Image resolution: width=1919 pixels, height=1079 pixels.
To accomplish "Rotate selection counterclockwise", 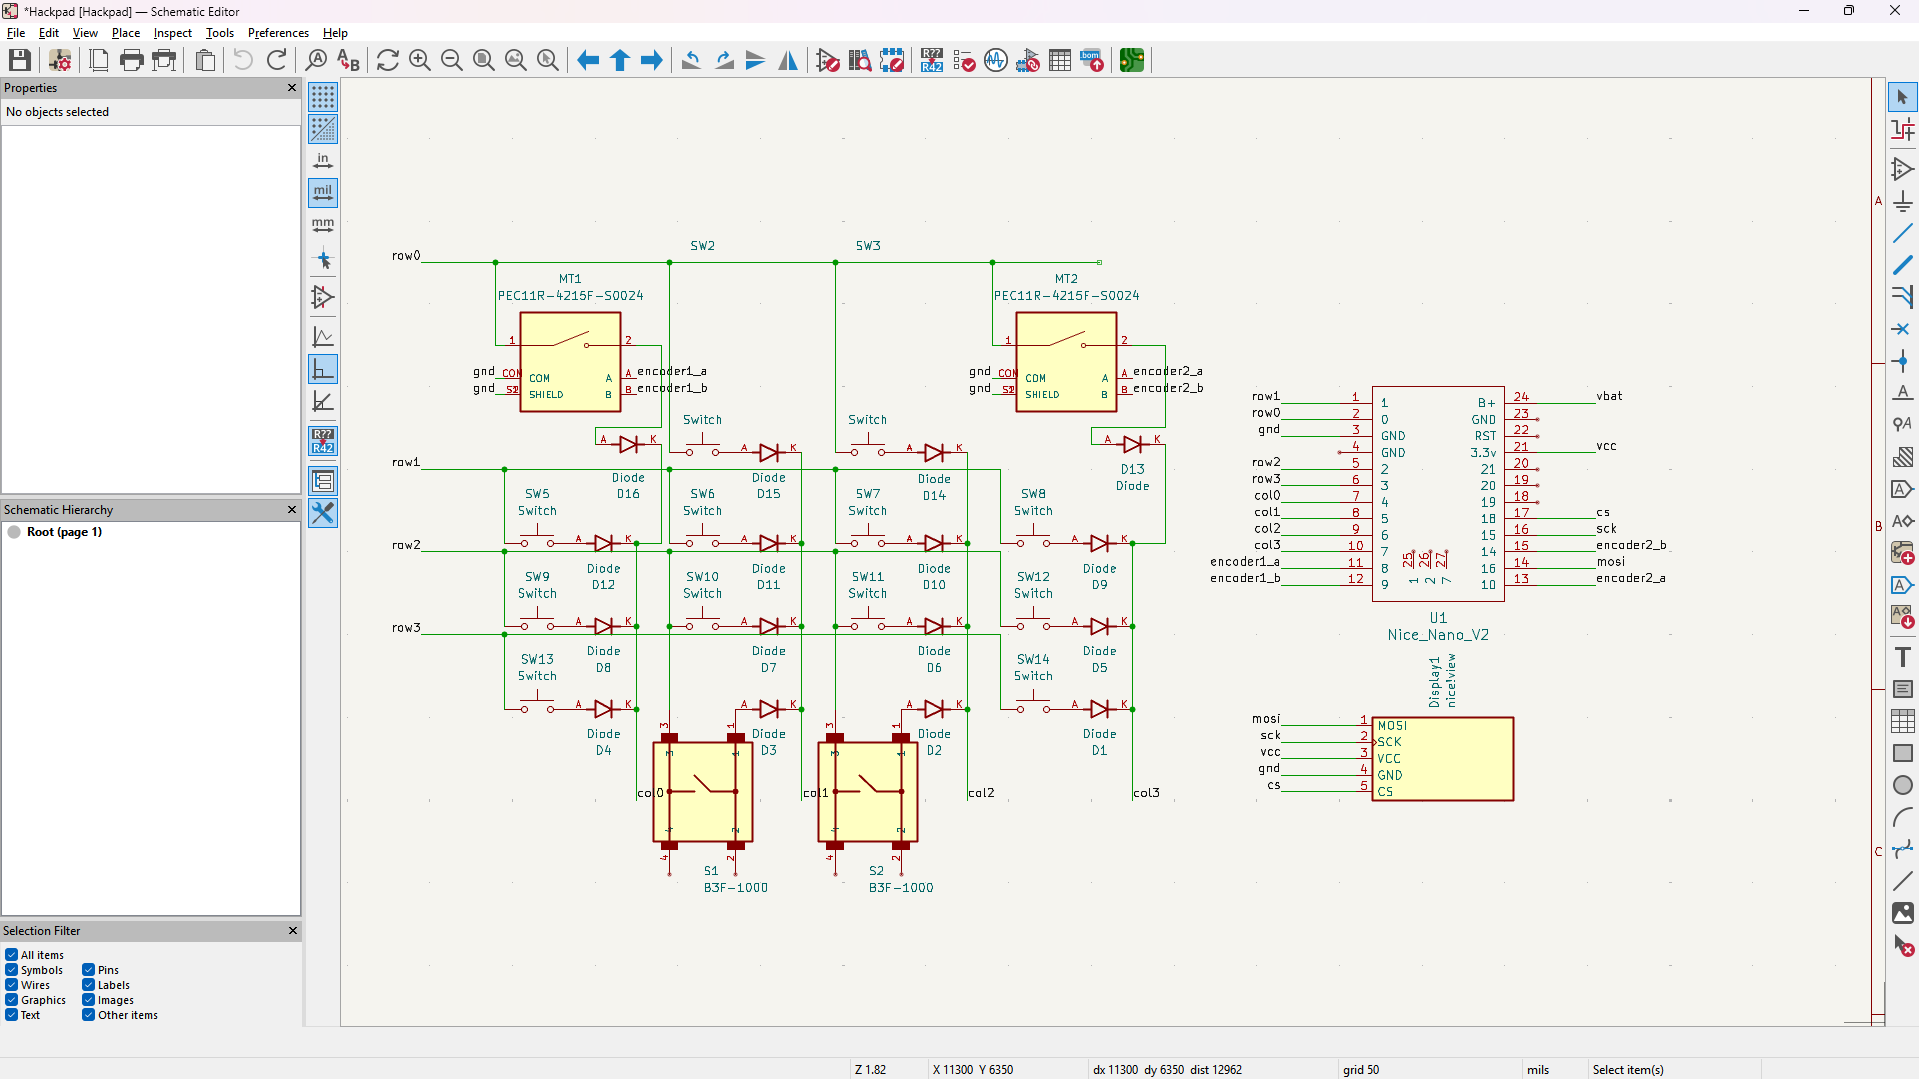I will tap(691, 60).
